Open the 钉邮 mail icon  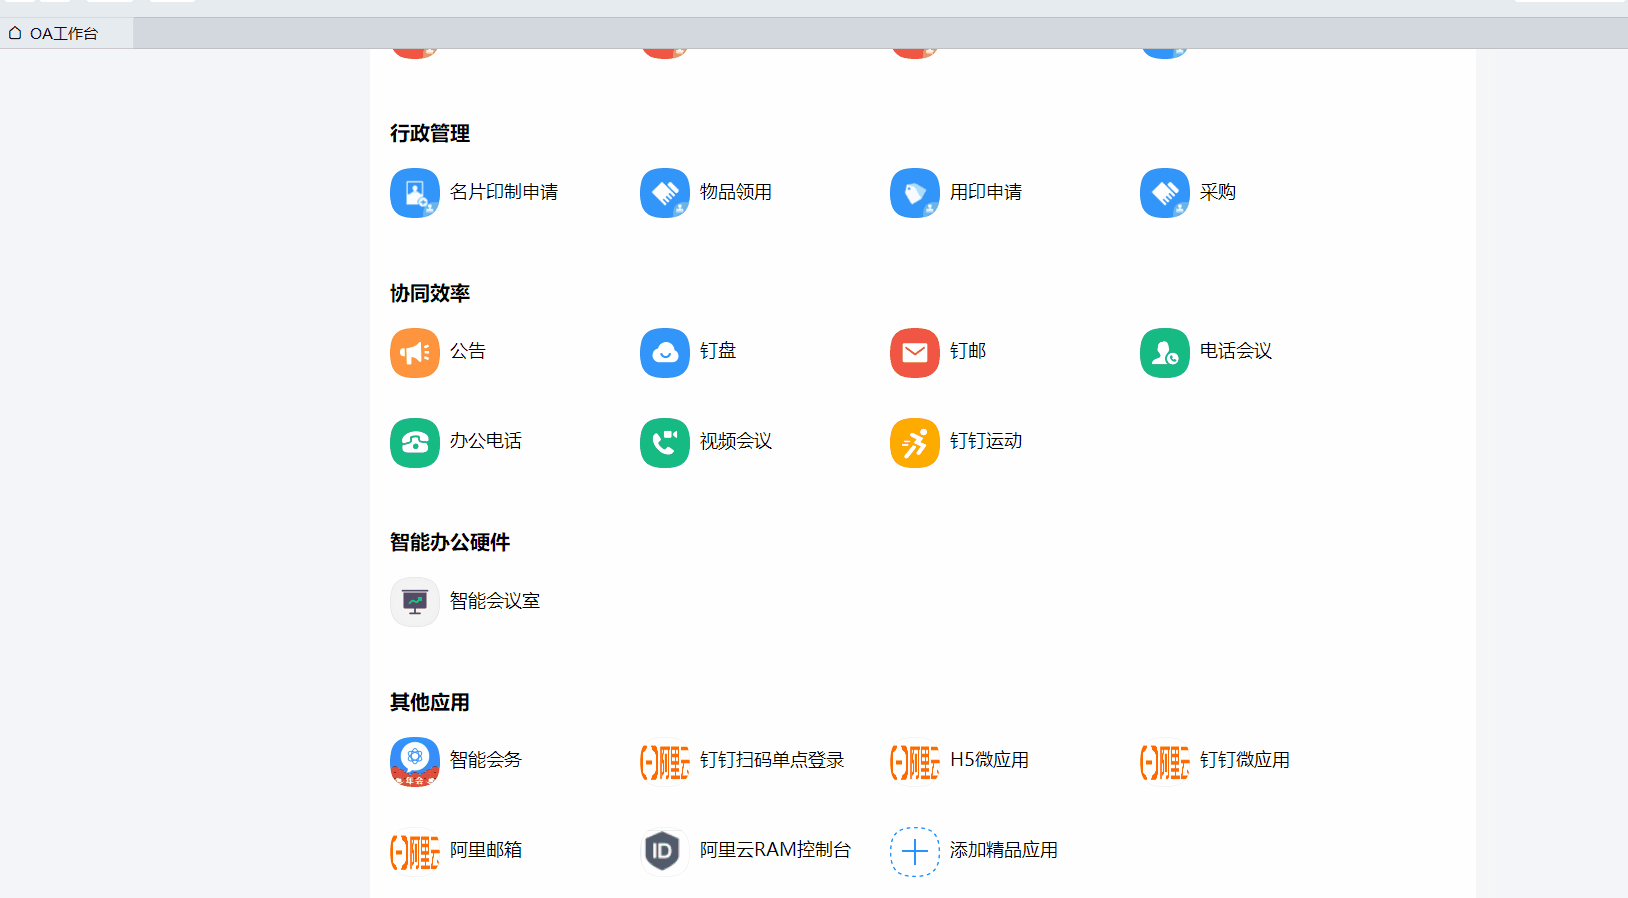coord(915,353)
